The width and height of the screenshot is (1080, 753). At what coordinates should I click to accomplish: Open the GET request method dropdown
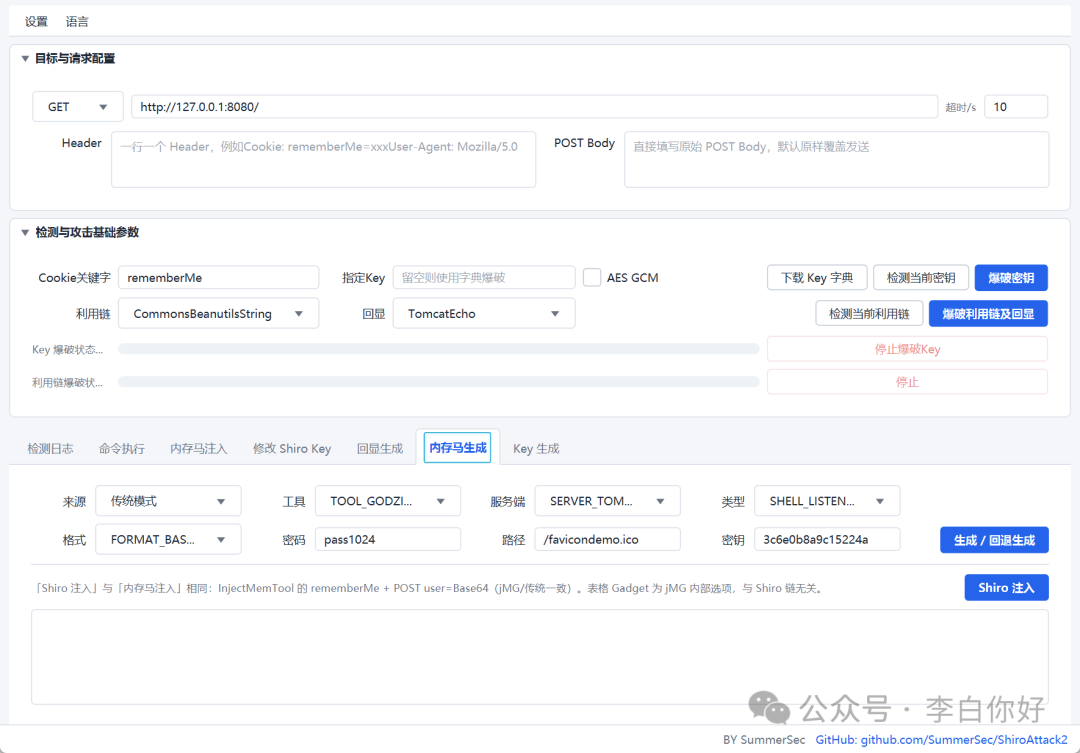tap(78, 107)
